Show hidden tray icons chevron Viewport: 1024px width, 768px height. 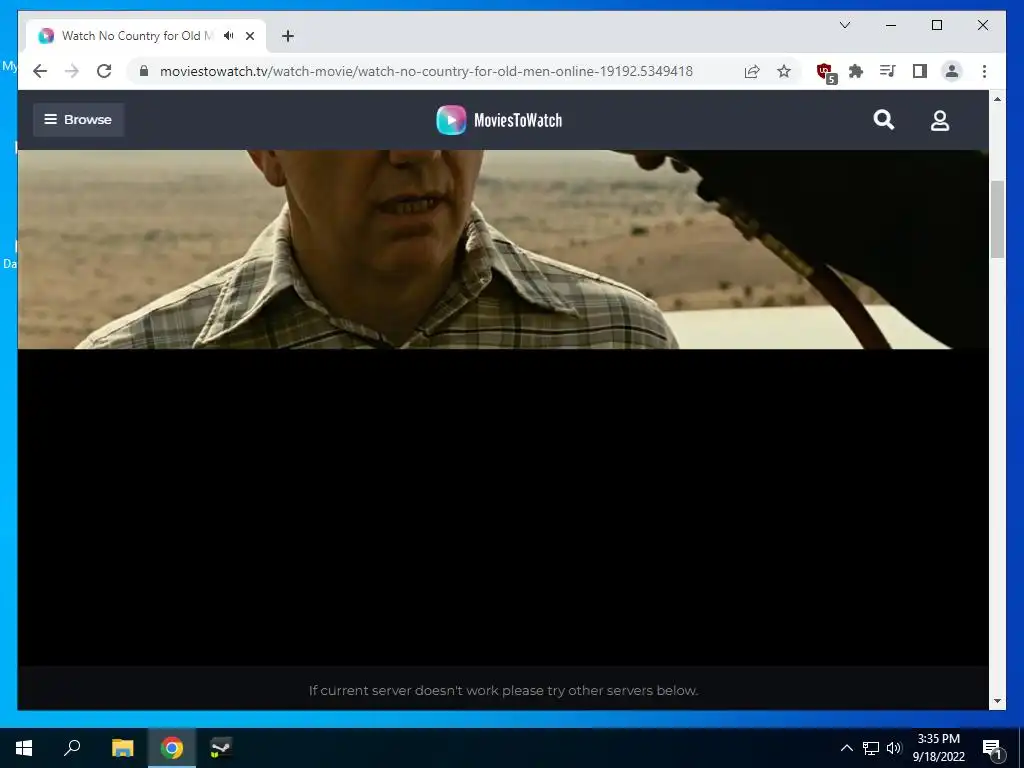click(846, 748)
